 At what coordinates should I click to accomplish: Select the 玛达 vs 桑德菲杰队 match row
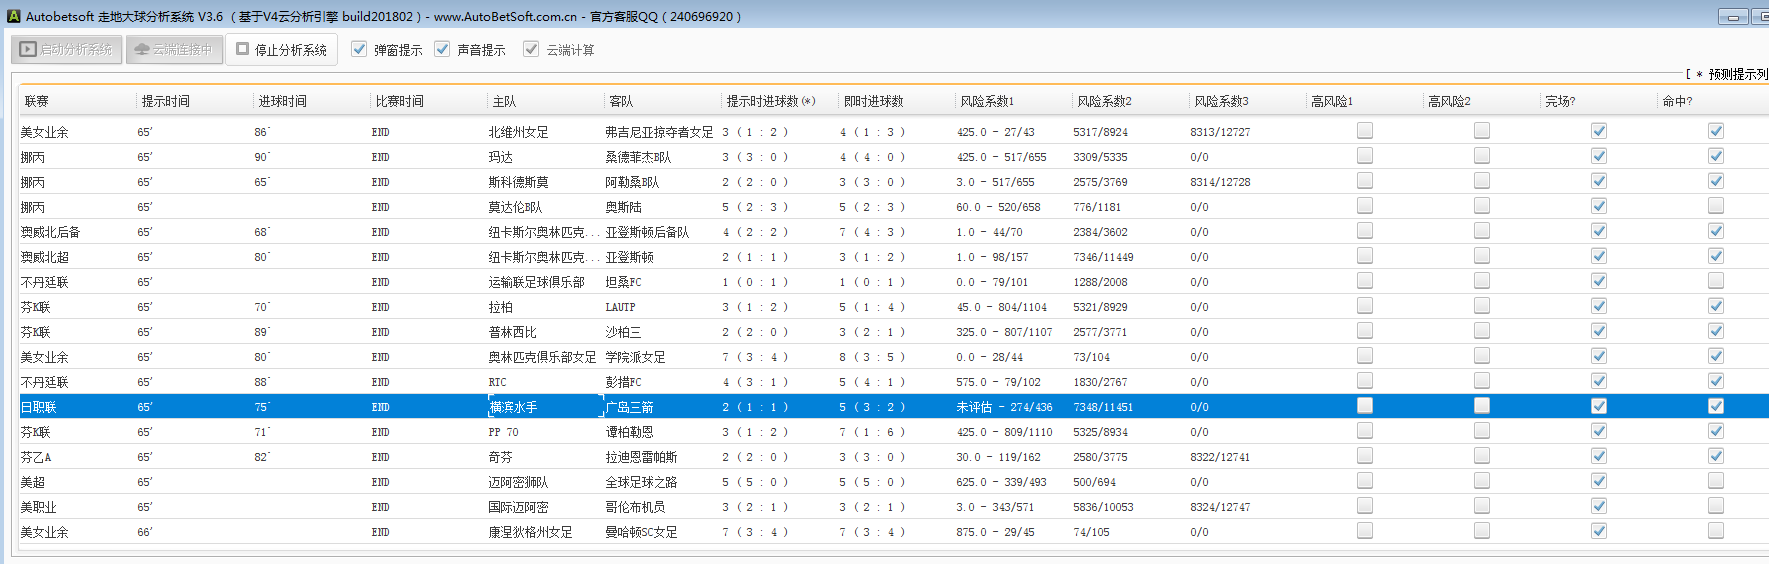(x=500, y=157)
